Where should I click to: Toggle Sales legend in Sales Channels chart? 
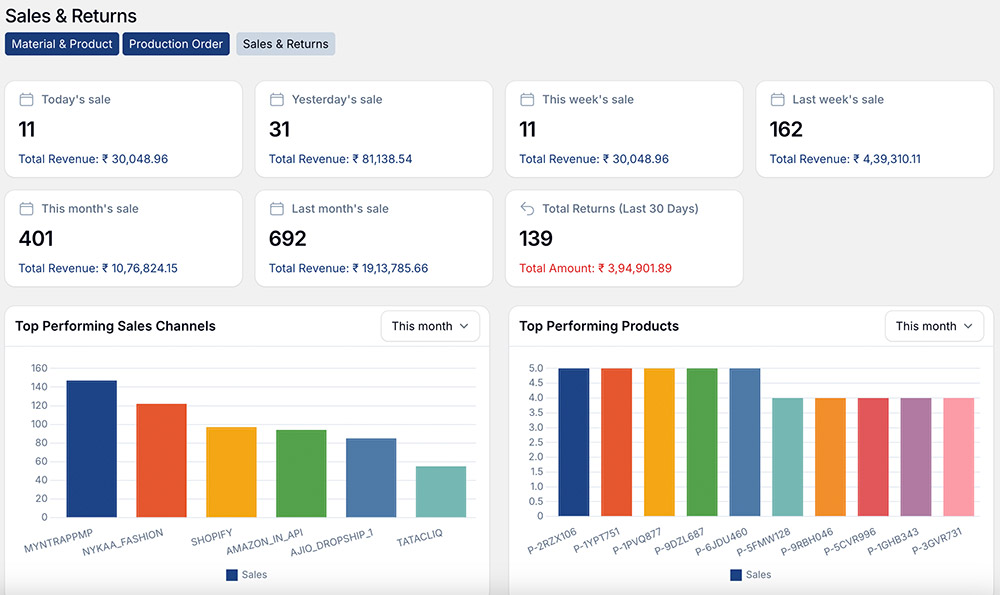tap(246, 575)
